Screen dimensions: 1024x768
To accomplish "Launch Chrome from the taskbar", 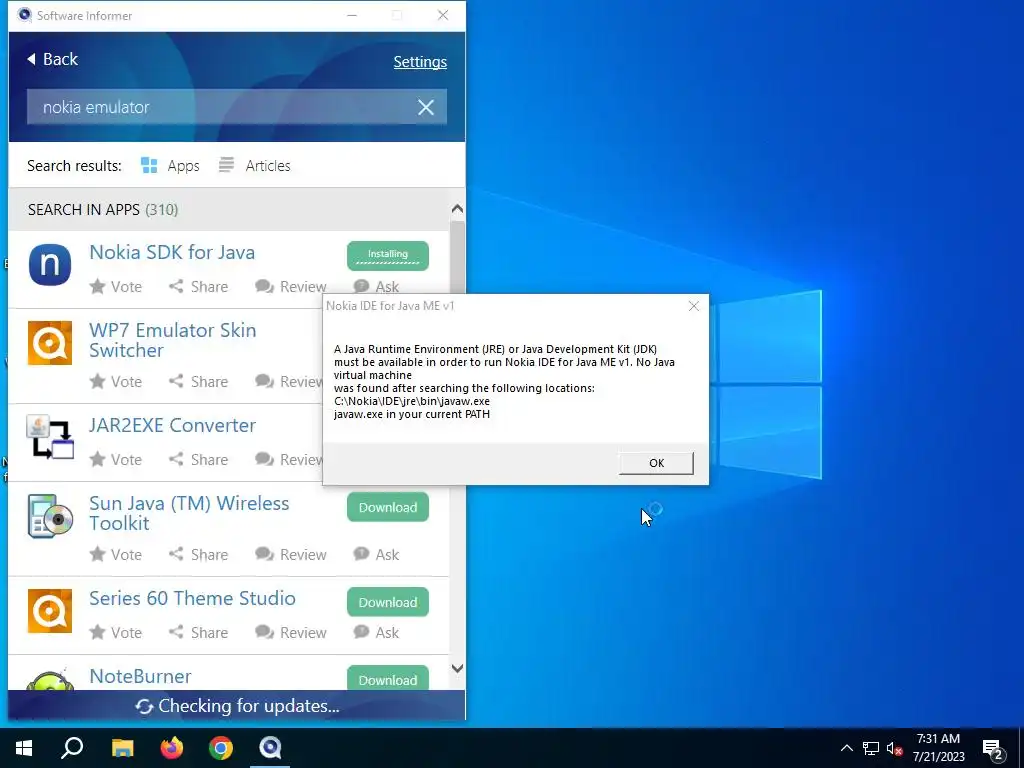I will point(221,748).
